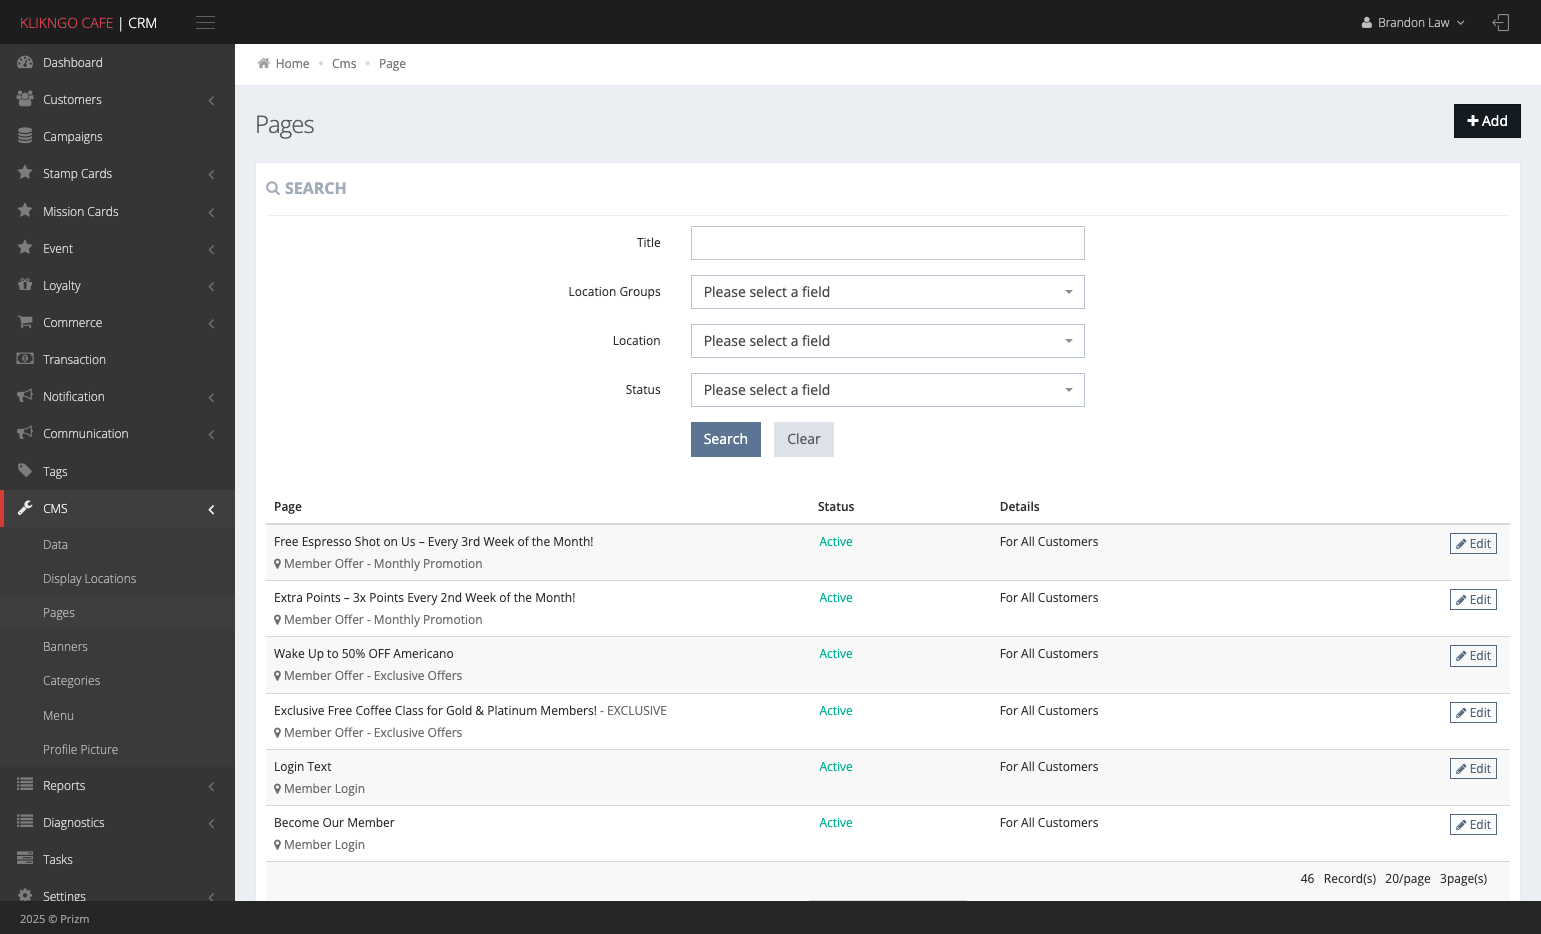Viewport: 1541px width, 934px height.
Task: Click the Clear button
Action: point(803,439)
